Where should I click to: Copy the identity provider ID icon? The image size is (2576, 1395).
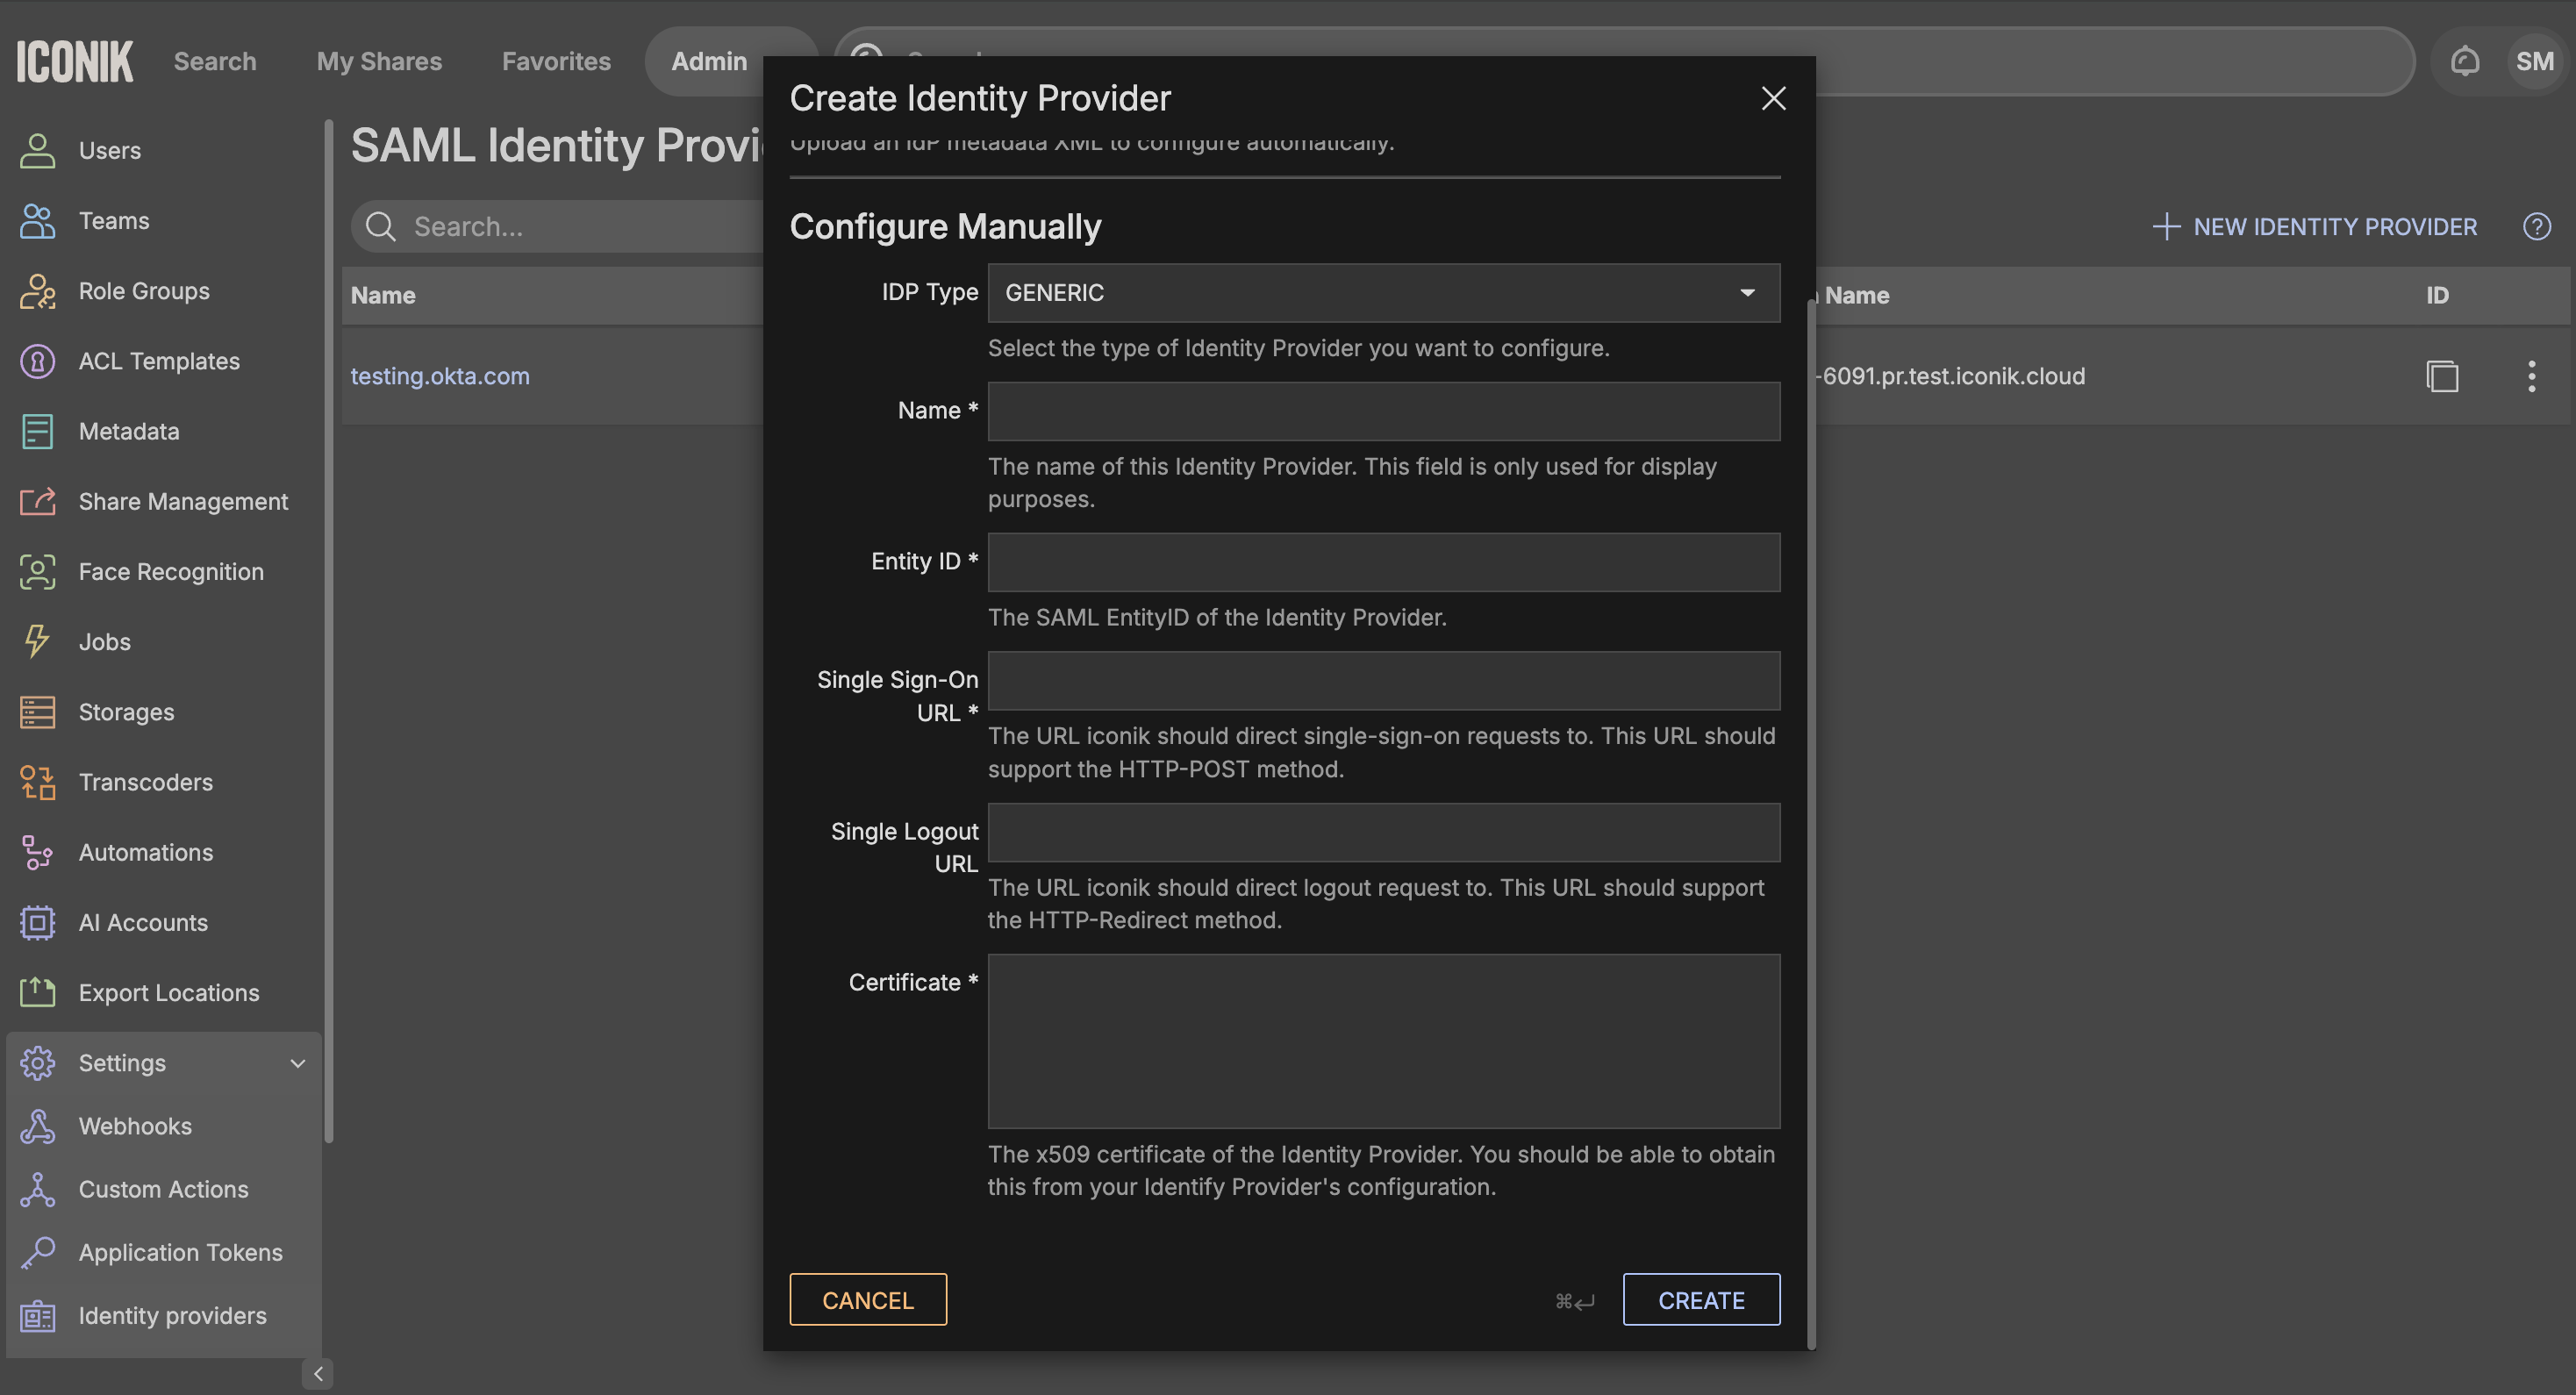coord(2442,376)
